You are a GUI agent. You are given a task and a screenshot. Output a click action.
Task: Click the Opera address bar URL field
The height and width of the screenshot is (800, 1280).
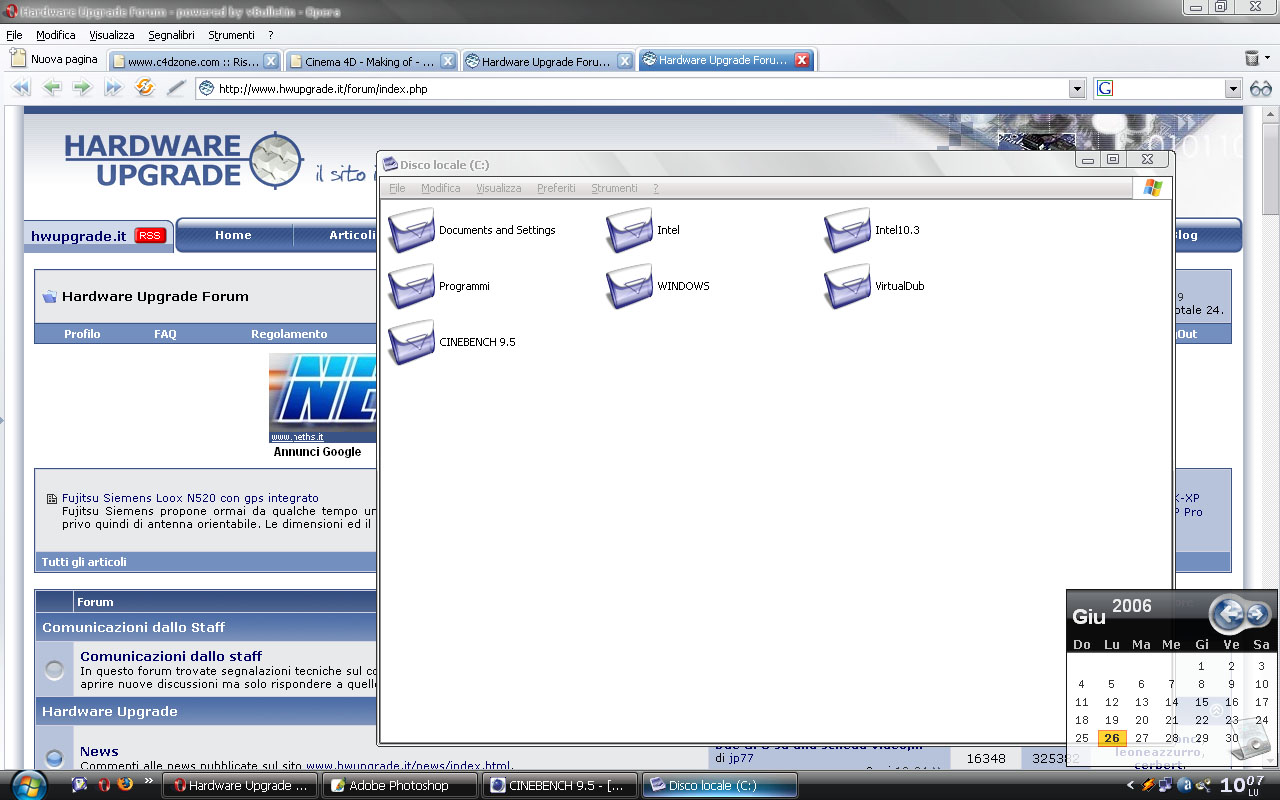coord(640,89)
